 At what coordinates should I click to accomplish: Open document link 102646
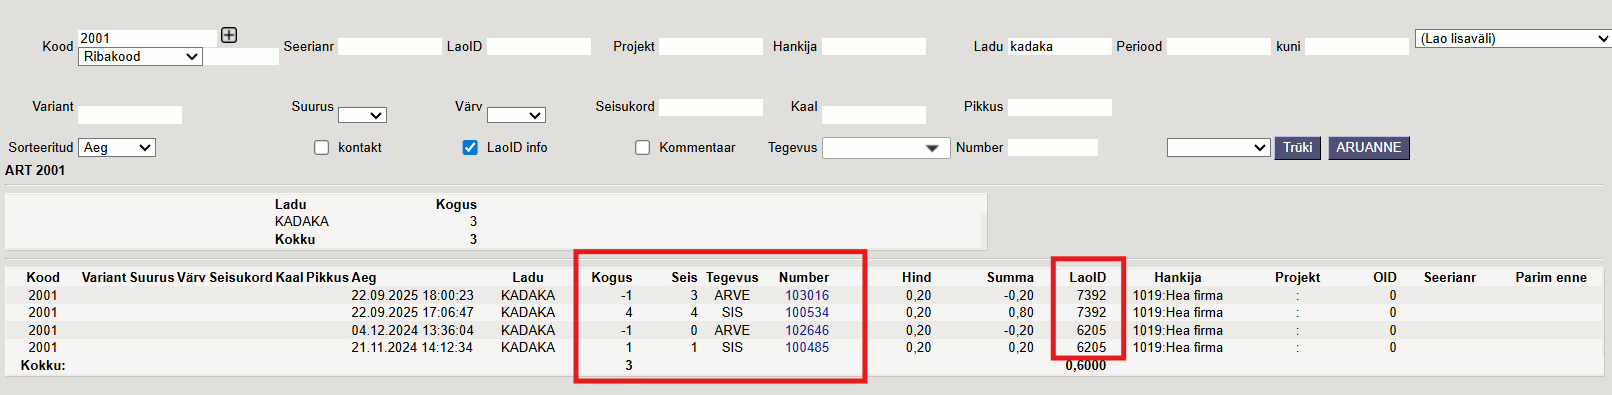(807, 330)
